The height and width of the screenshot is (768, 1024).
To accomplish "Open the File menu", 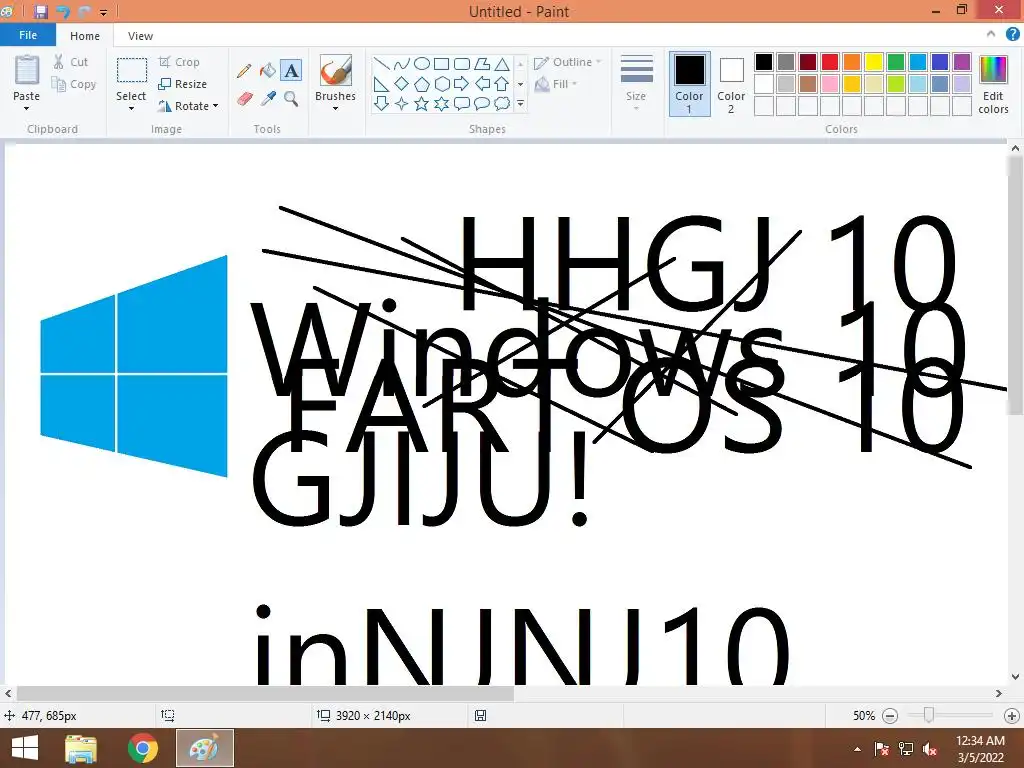I will [28, 35].
